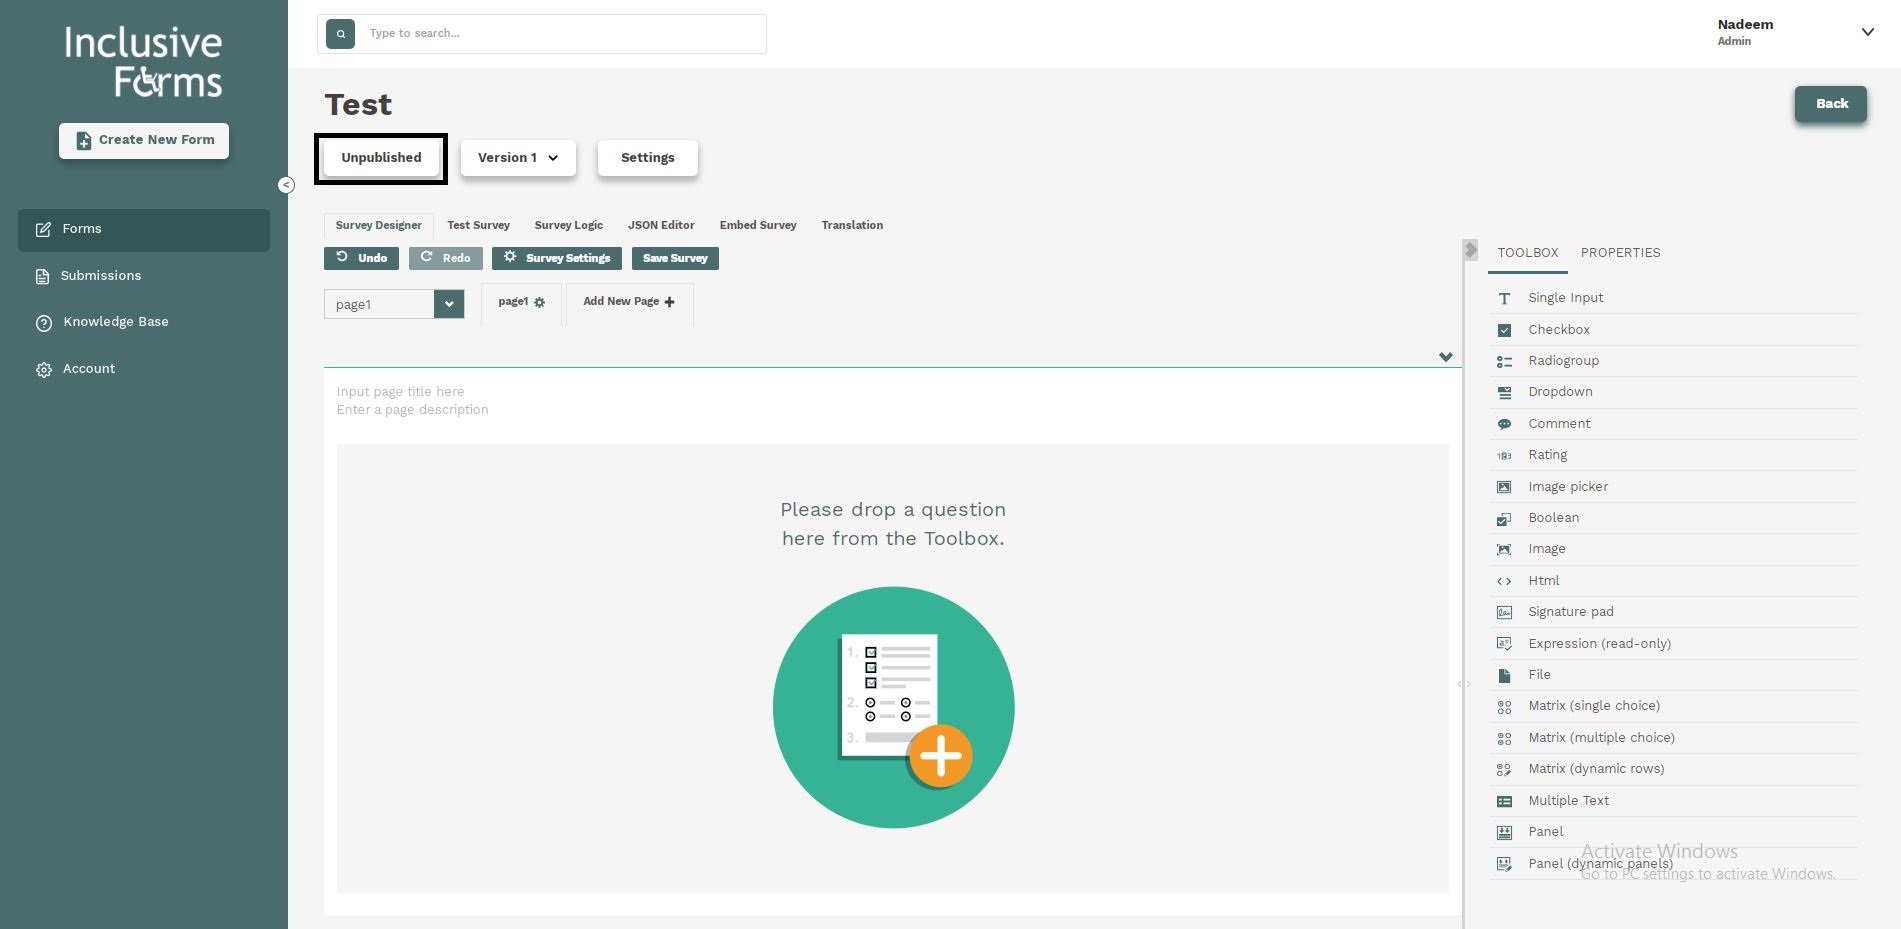Open the Translation tab

[x=851, y=225]
